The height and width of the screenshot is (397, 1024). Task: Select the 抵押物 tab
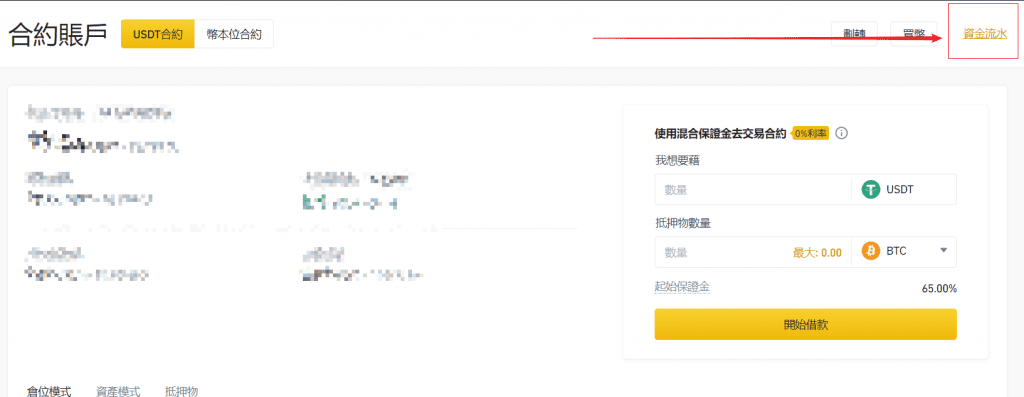[x=182, y=391]
